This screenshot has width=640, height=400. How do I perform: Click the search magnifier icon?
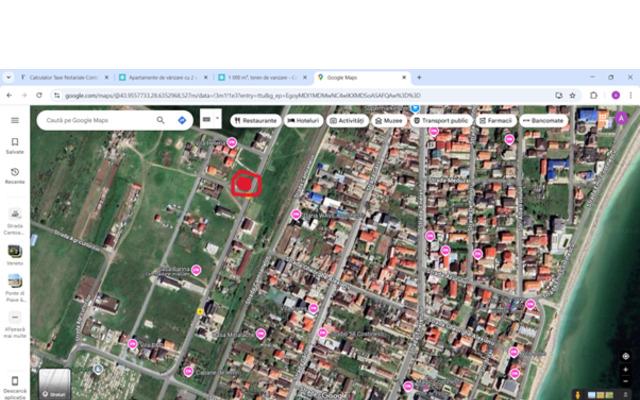161,120
